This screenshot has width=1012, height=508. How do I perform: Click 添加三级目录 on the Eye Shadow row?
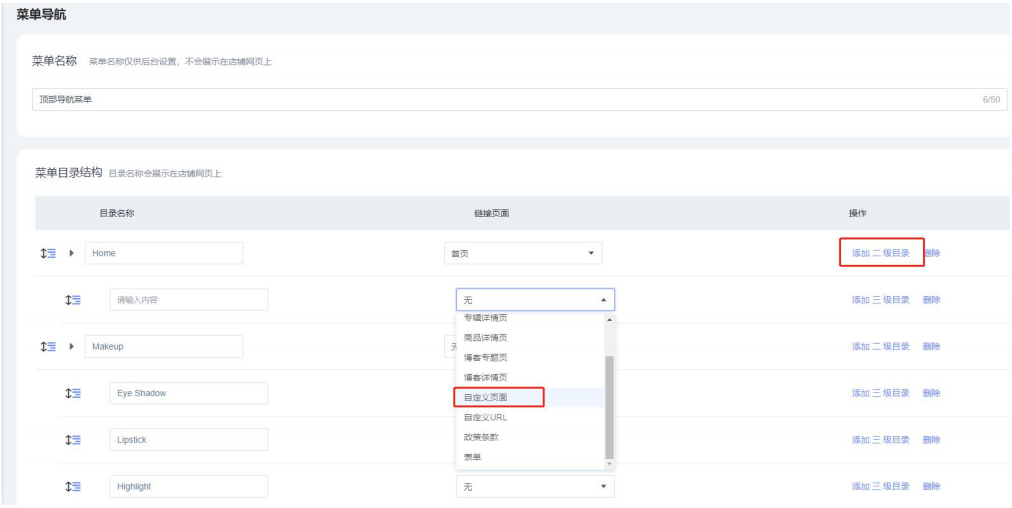click(880, 393)
